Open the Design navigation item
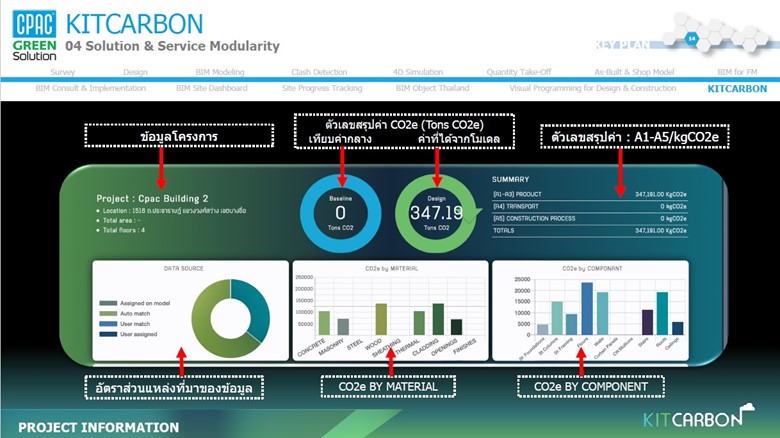The height and width of the screenshot is (438, 780). pyautogui.click(x=135, y=72)
